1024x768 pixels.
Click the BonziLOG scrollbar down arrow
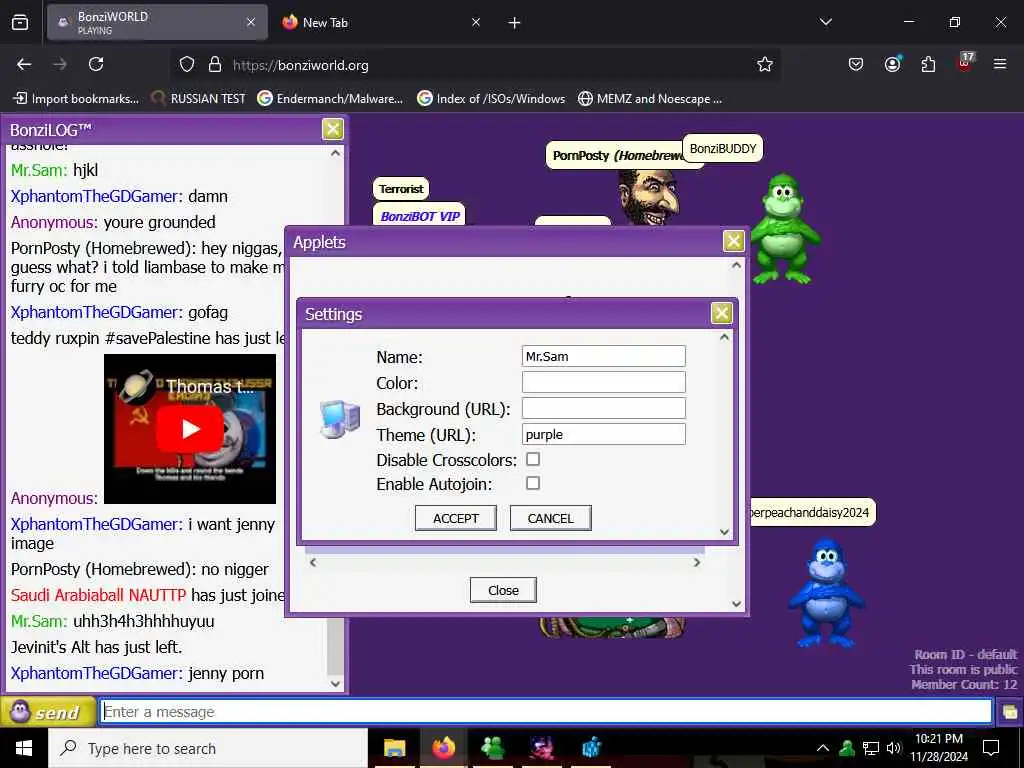pyautogui.click(x=335, y=684)
